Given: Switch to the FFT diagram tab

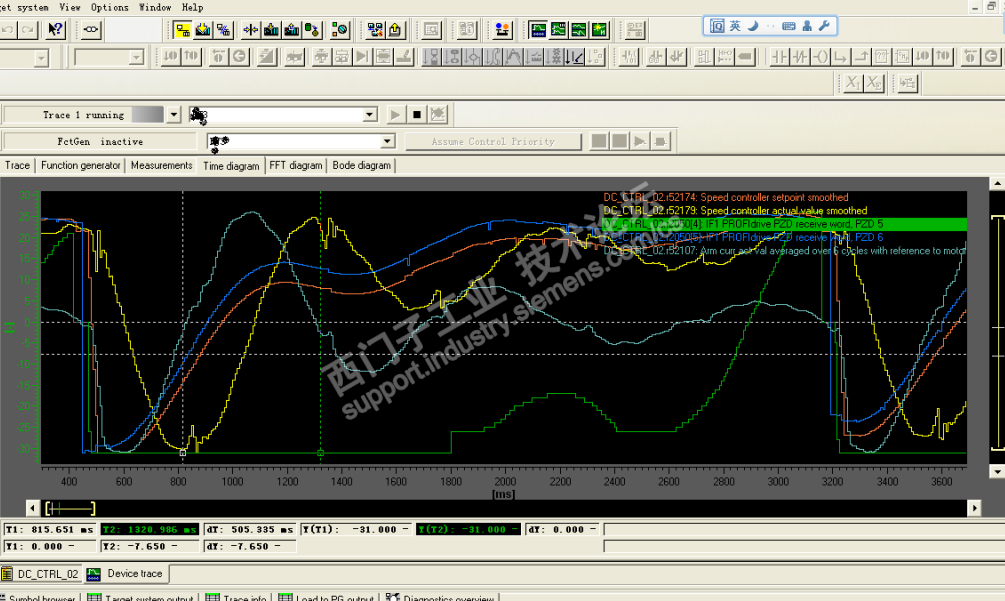Looking at the screenshot, I should [295, 165].
